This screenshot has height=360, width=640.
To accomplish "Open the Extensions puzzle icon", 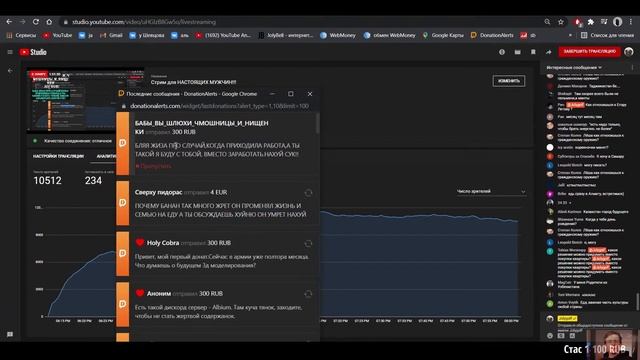I will click(591, 22).
